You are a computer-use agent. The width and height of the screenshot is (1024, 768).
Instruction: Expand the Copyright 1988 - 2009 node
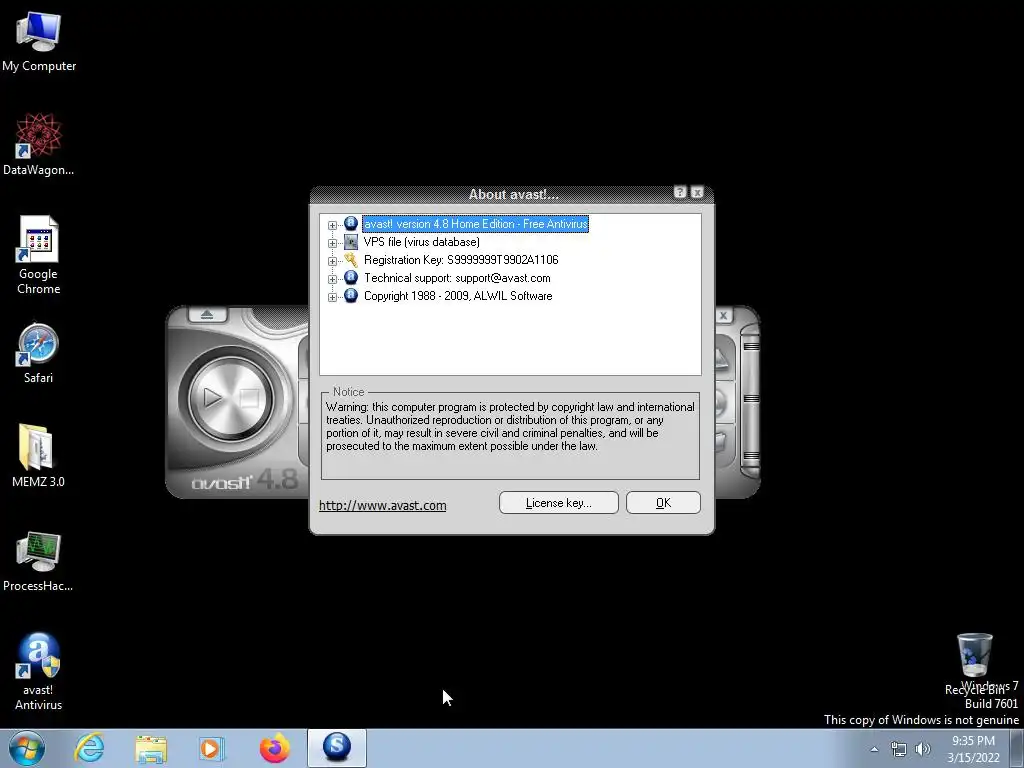332,297
